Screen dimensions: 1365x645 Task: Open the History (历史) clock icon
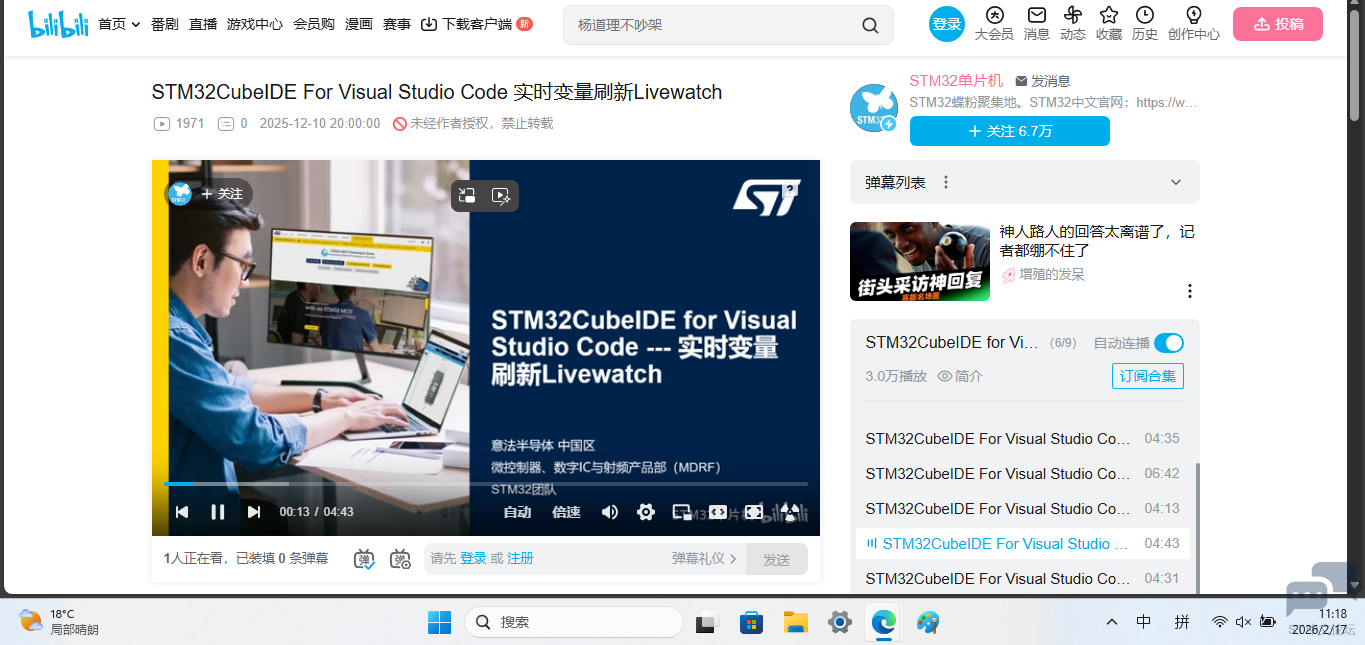pos(1144,23)
